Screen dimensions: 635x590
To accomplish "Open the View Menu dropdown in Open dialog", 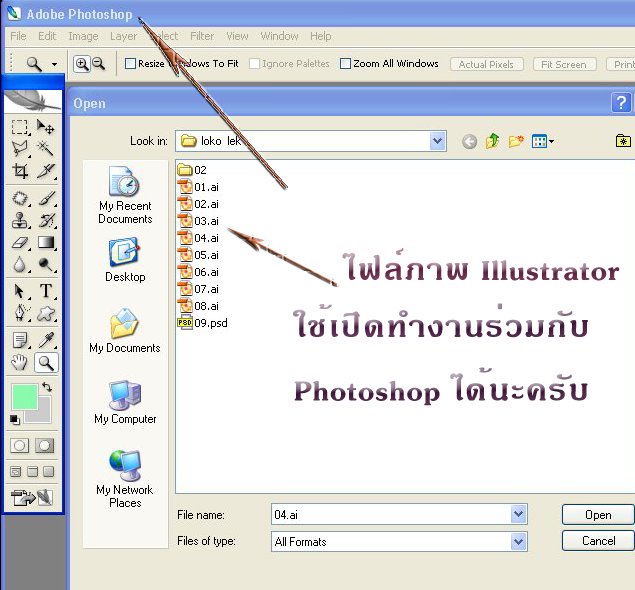I will pyautogui.click(x=543, y=141).
